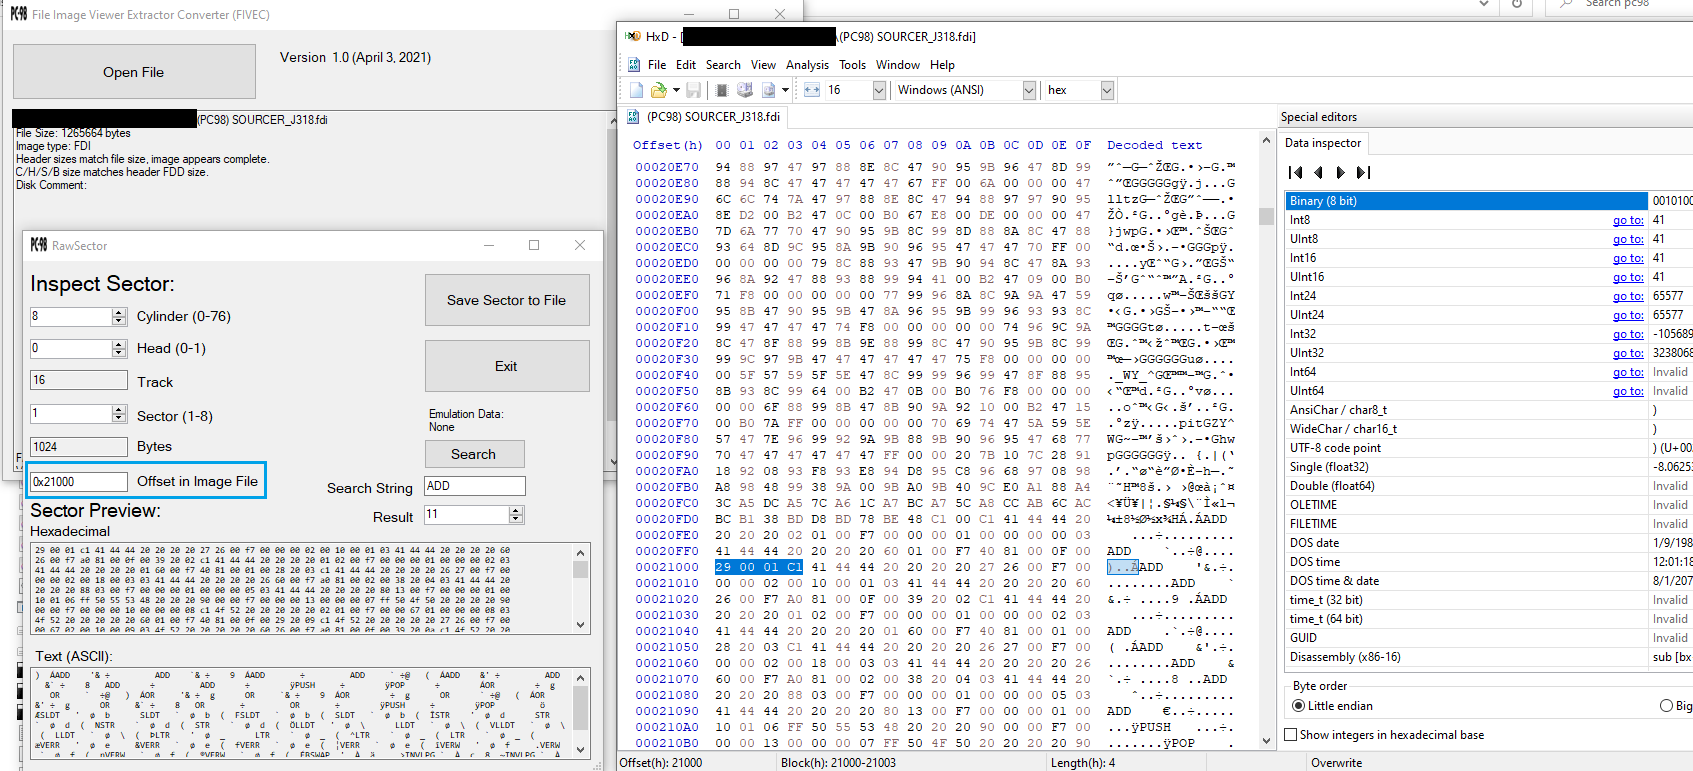
Task: Select the Data inspector tab
Action: point(1323,143)
